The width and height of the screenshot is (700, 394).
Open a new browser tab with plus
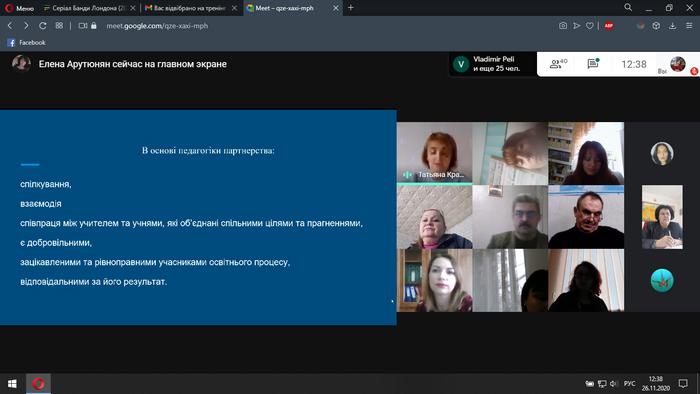351,8
